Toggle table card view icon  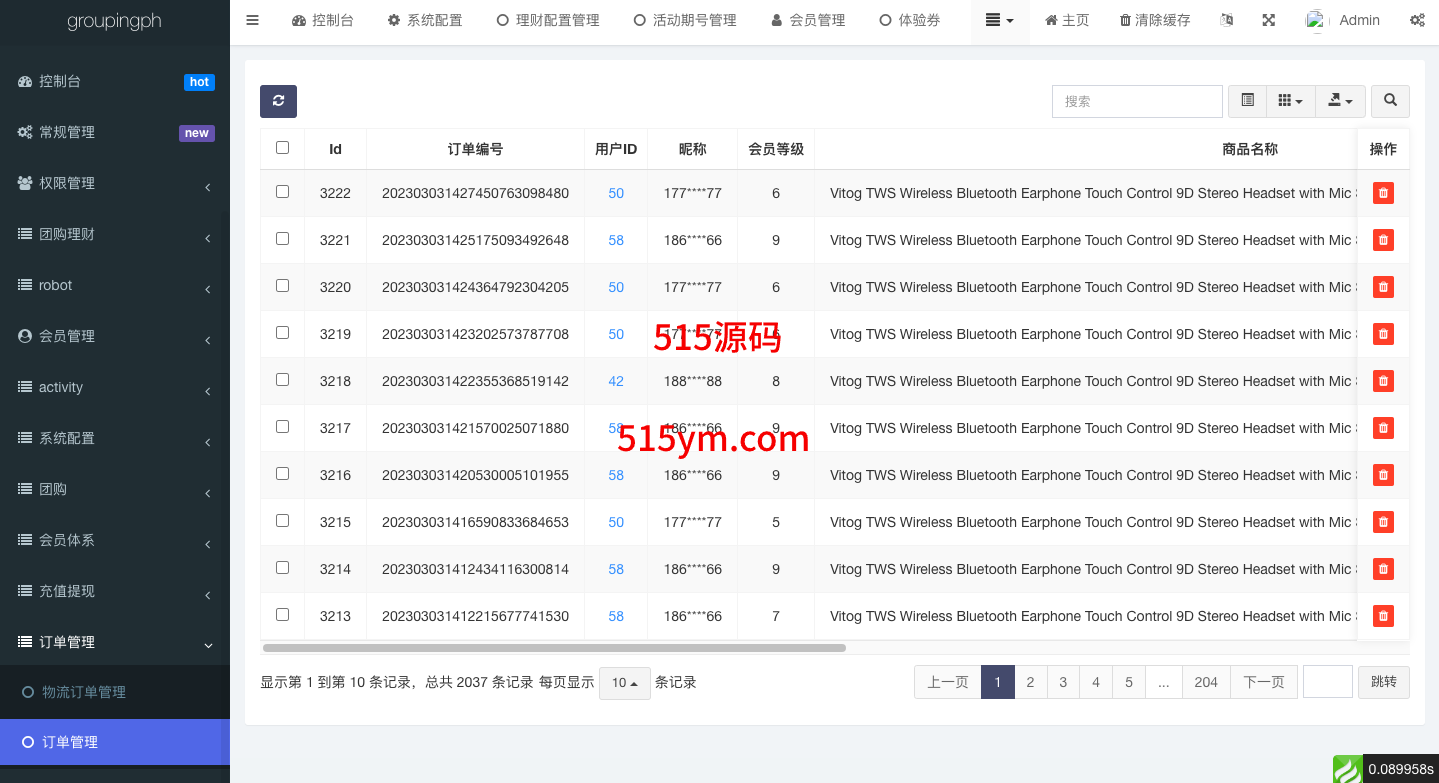coord(1247,101)
